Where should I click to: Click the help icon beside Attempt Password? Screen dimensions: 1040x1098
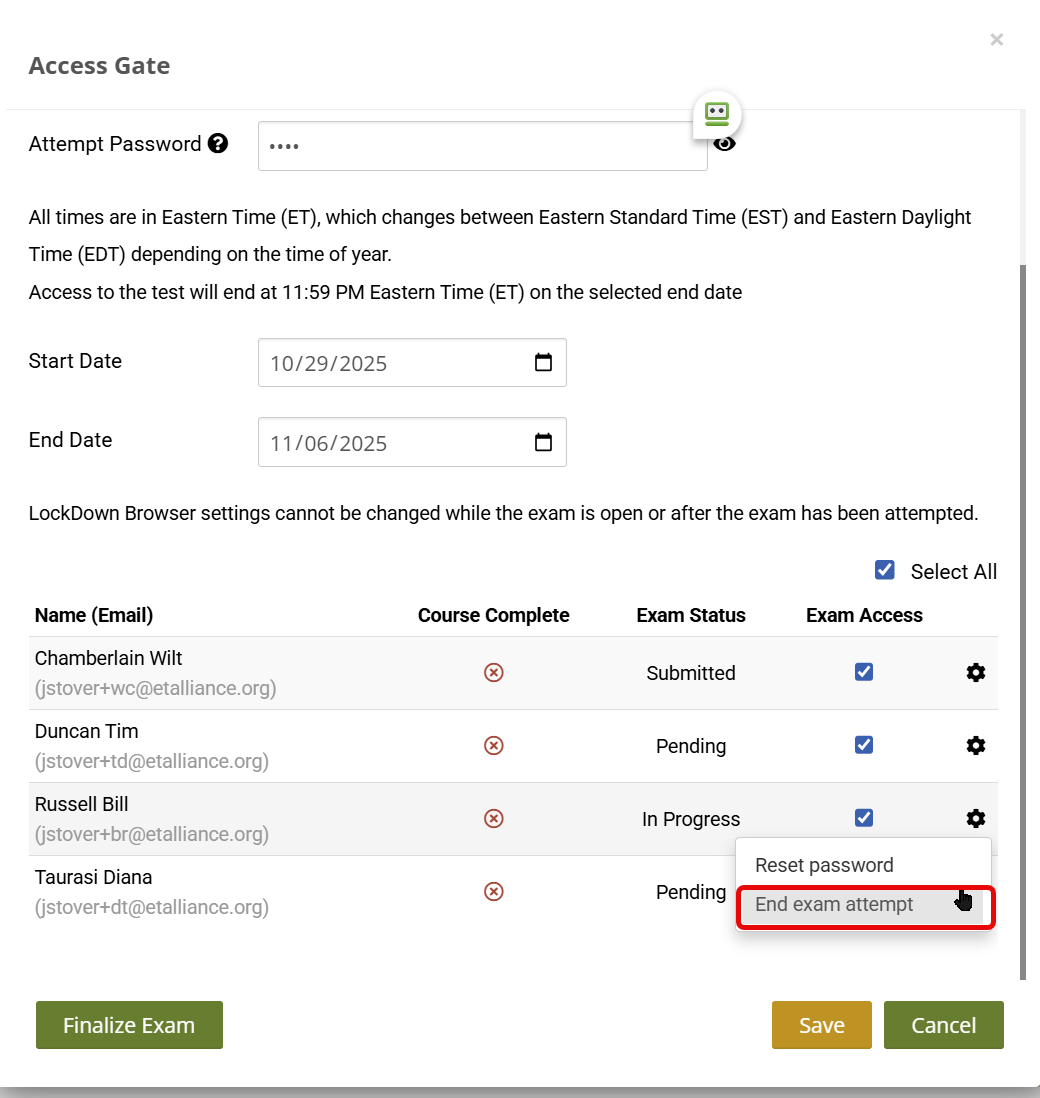[218, 144]
